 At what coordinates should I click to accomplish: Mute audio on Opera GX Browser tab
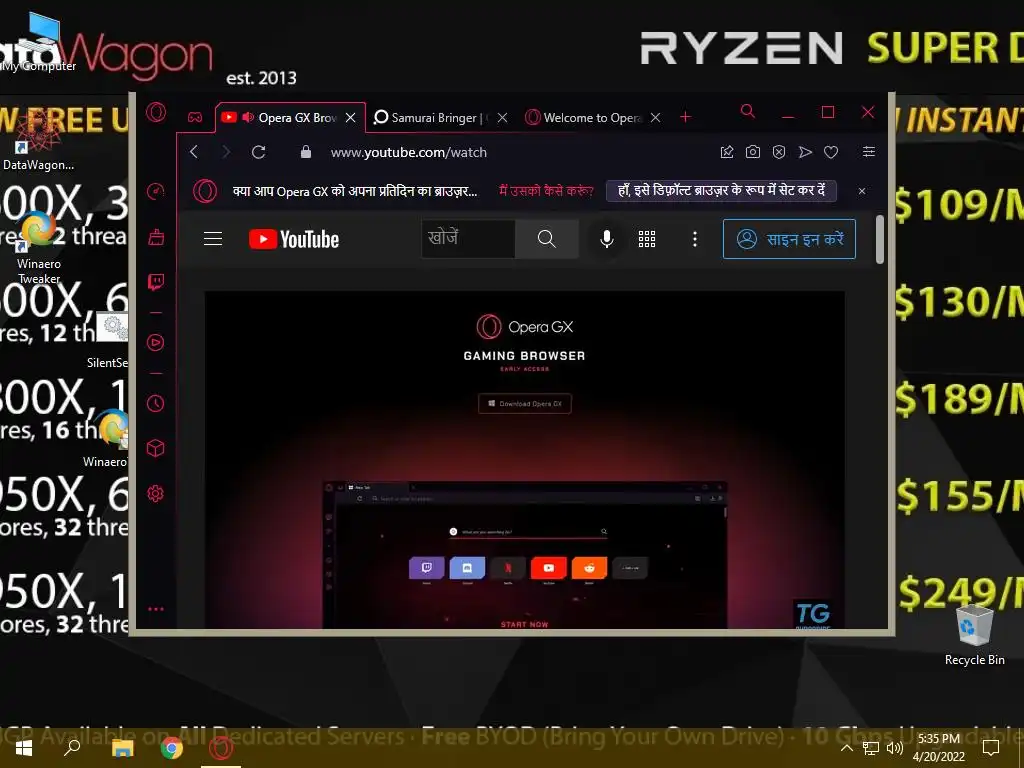248,118
